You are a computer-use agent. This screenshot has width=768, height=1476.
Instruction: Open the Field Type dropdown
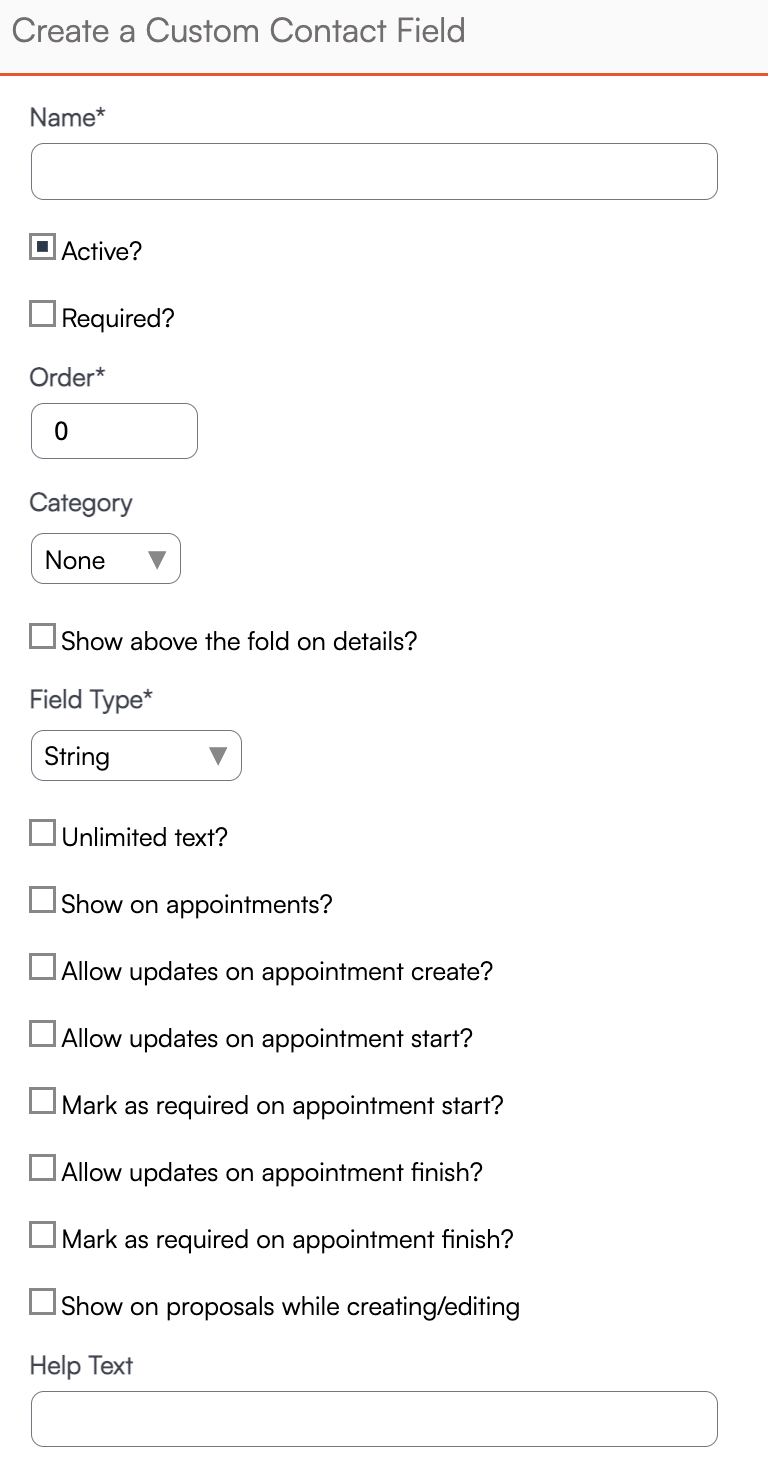point(136,756)
